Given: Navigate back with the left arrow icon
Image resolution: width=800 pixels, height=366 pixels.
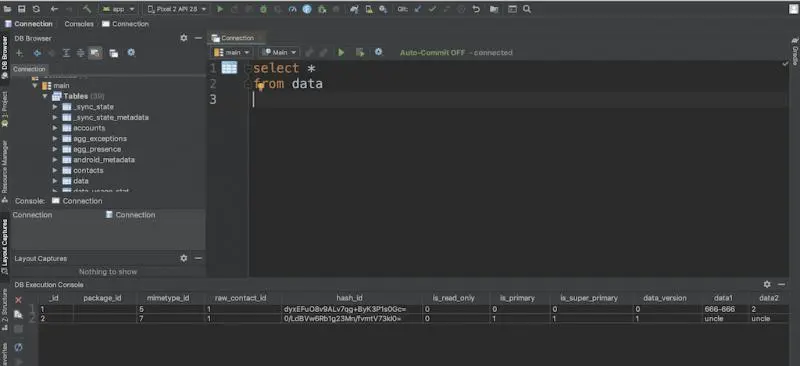Looking at the screenshot, I should [54, 9].
